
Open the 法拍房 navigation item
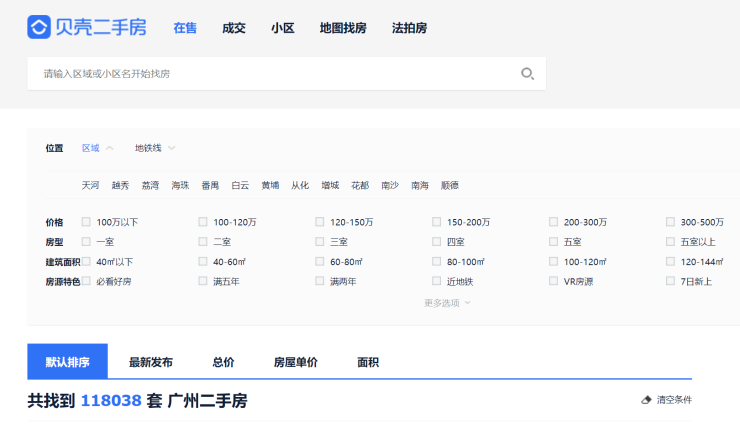point(409,28)
